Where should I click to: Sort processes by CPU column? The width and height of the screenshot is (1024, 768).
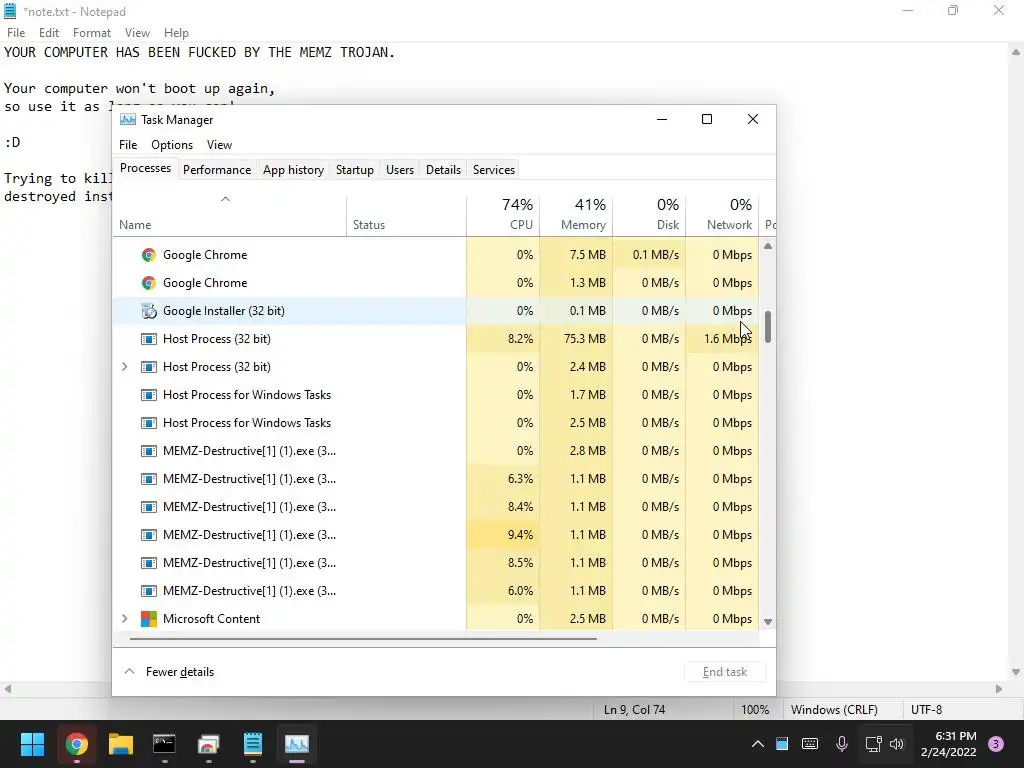click(x=504, y=215)
